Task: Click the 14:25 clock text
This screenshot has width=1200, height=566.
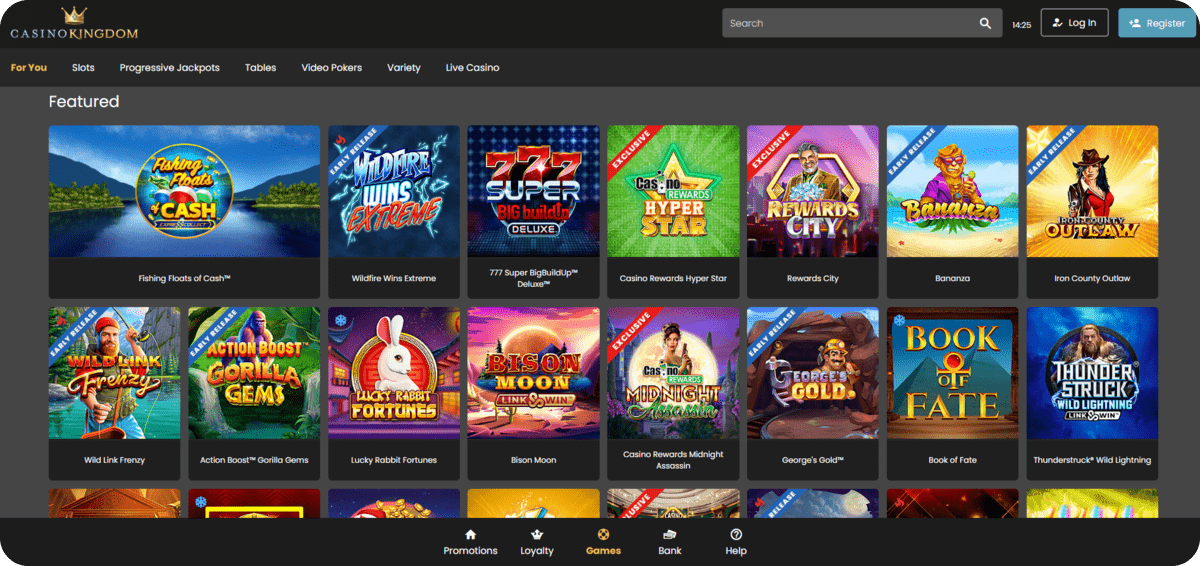Action: [1021, 24]
